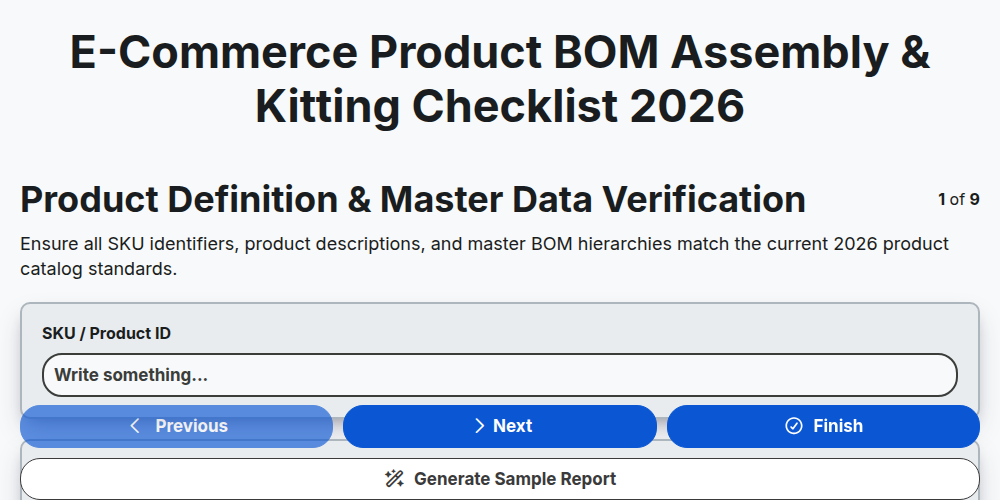
Task: Click the "Ensure all SKU identifiers" description sentence
Action: coord(485,244)
